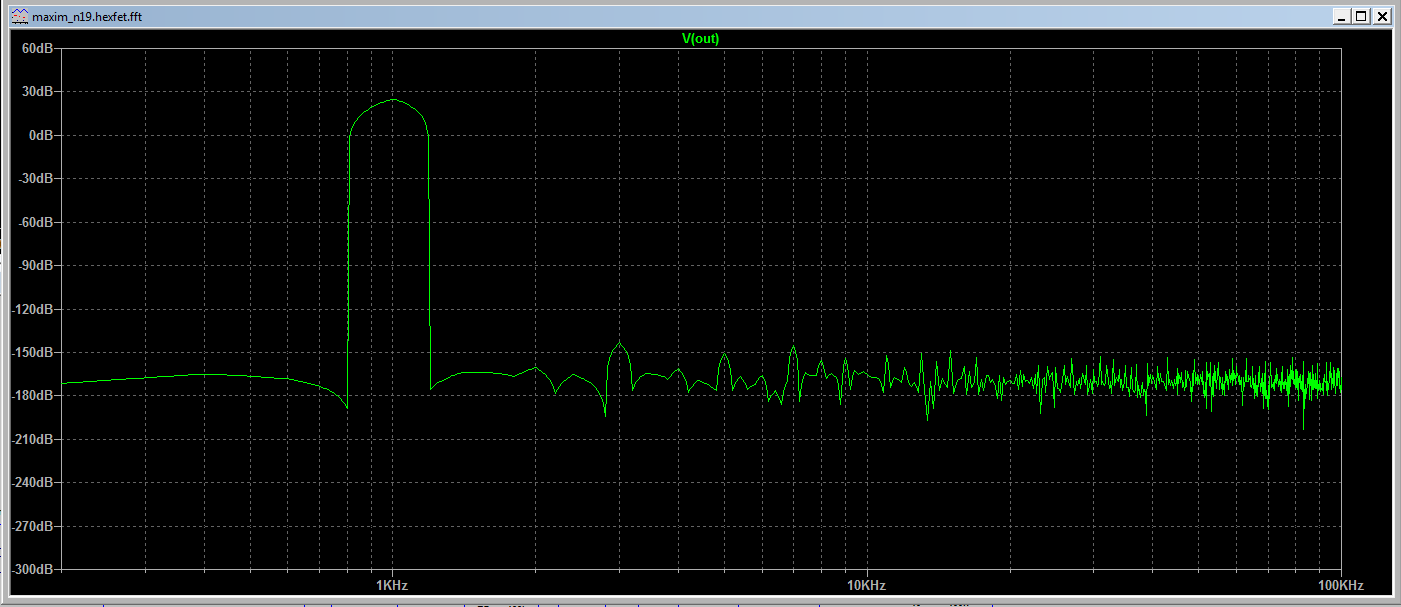
Task: Click the -240dB vertical axis label
Action: point(30,482)
